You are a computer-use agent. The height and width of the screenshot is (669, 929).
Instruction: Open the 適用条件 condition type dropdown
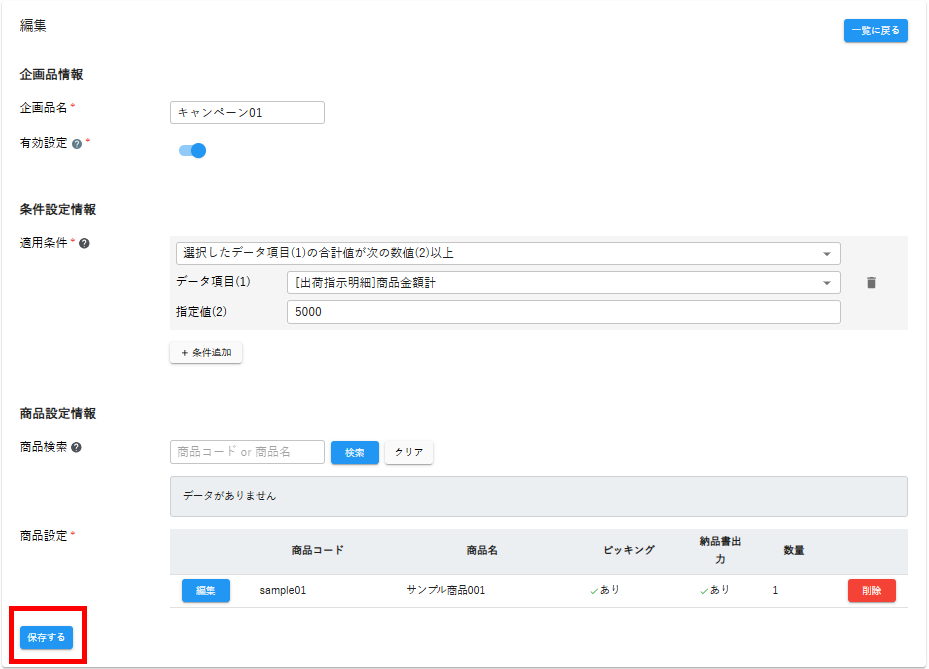(x=507, y=253)
